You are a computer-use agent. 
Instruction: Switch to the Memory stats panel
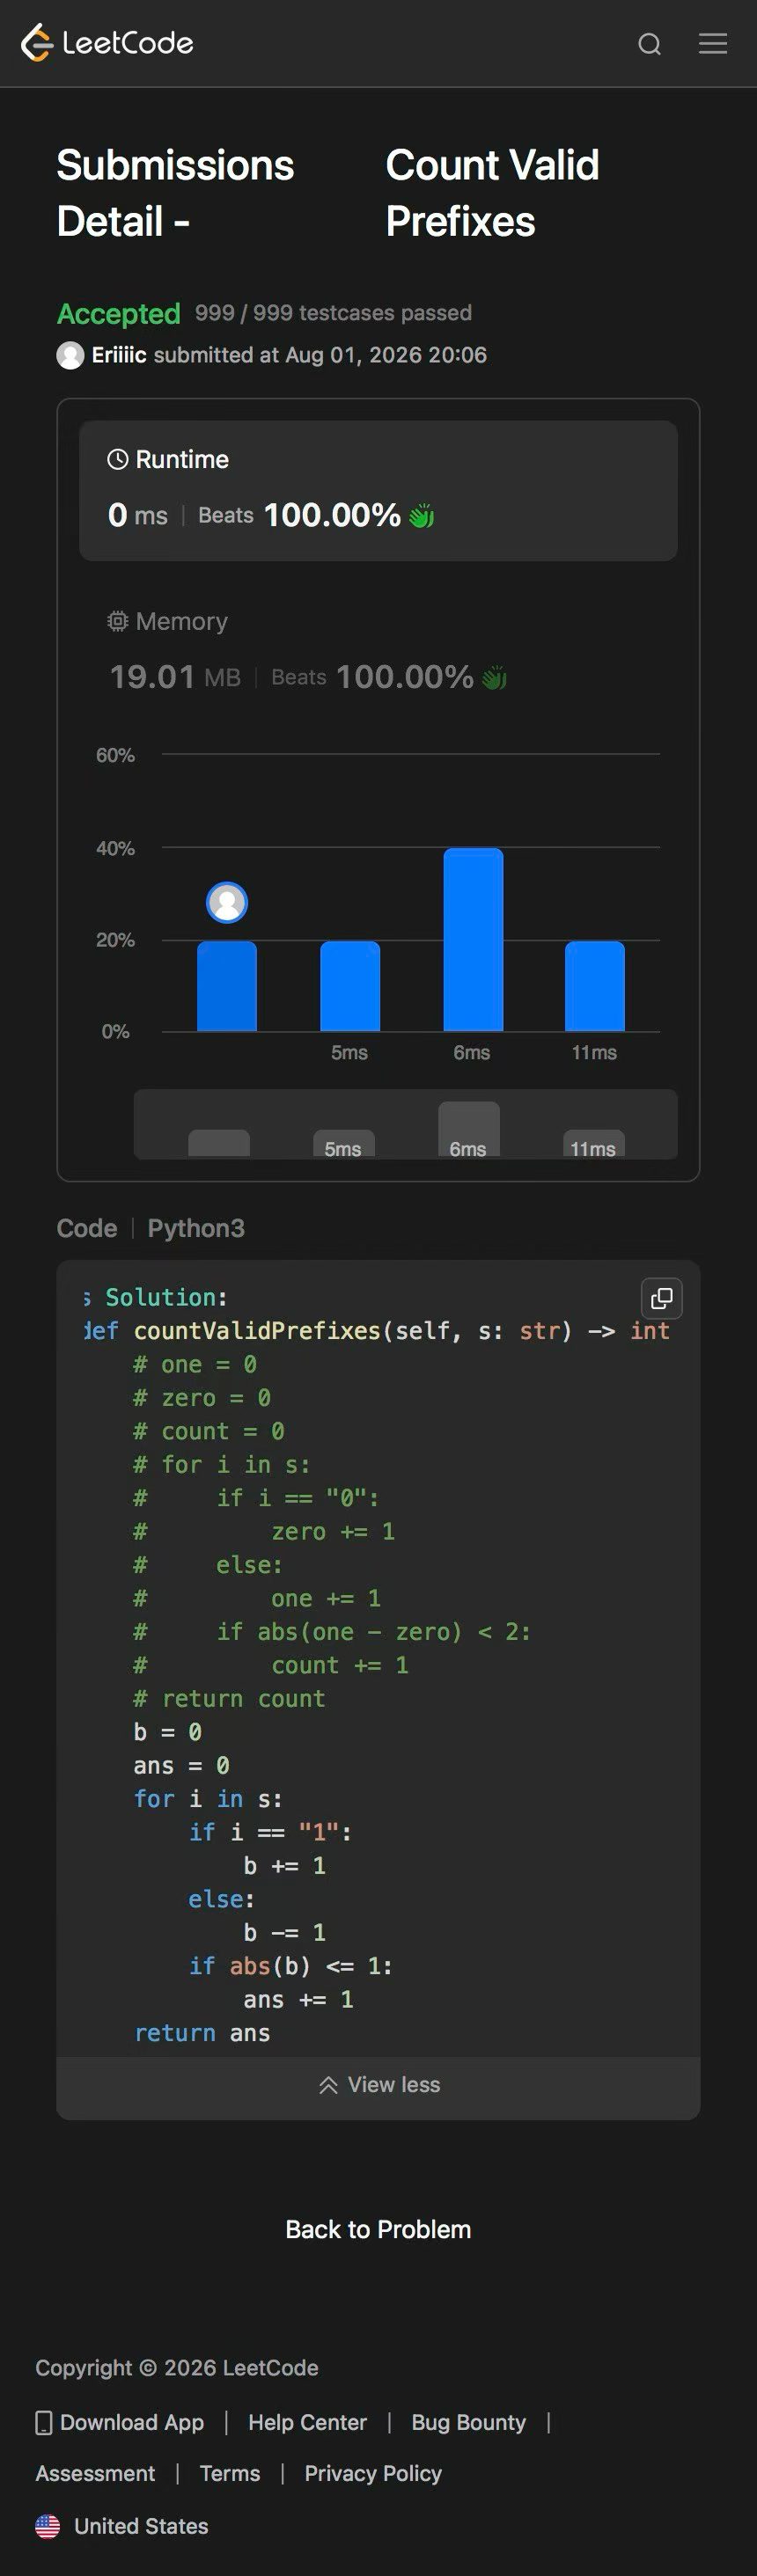(x=378, y=650)
